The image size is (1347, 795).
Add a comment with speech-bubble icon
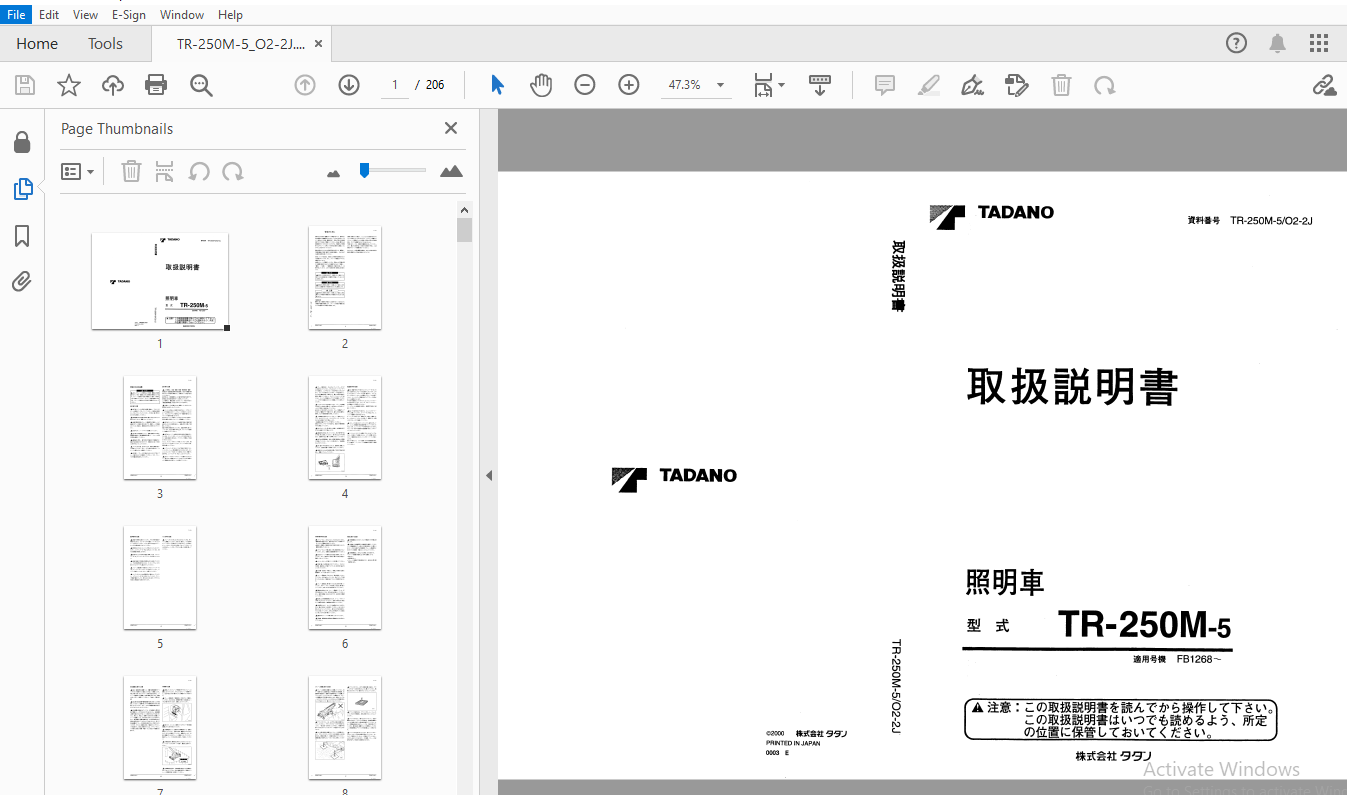[885, 85]
